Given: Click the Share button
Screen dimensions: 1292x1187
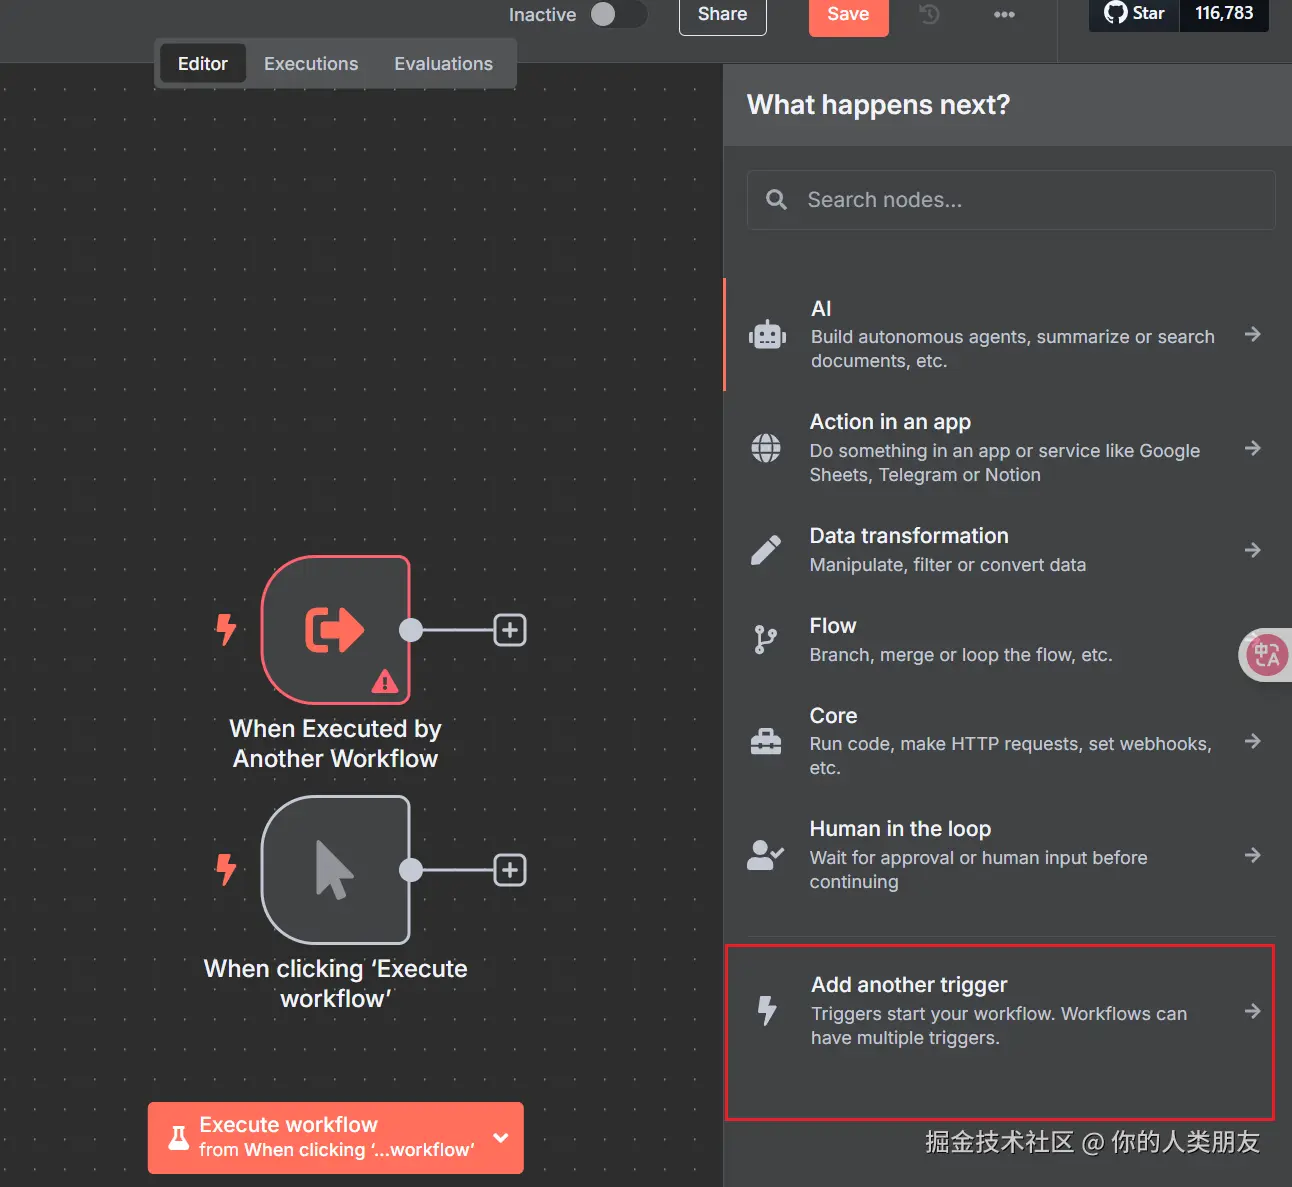Looking at the screenshot, I should pyautogui.click(x=722, y=14).
